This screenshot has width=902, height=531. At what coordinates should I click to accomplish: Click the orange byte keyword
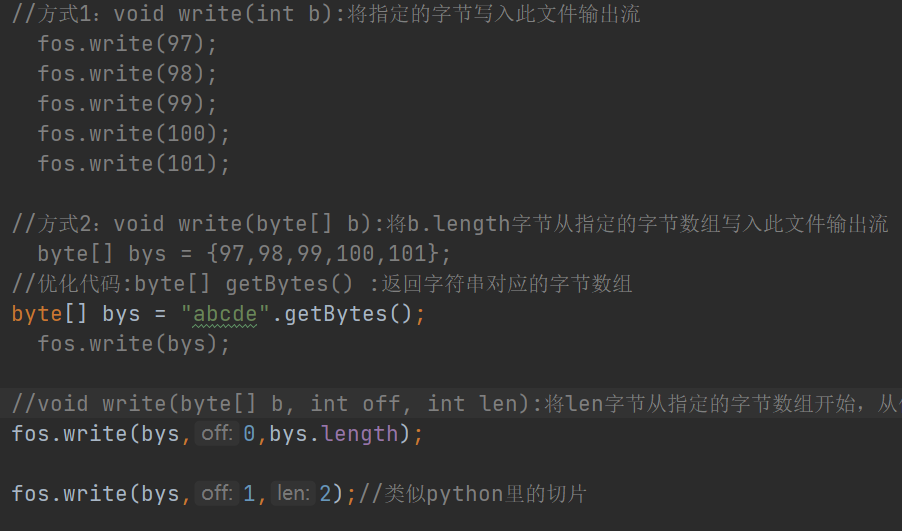click(x=37, y=314)
